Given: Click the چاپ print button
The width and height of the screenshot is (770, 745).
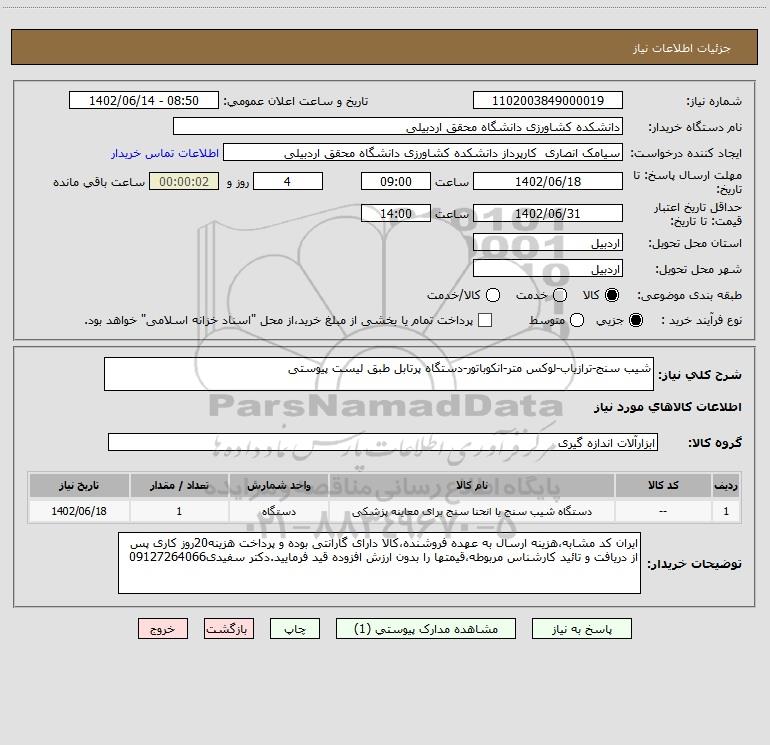Looking at the screenshot, I should click(x=295, y=629).
